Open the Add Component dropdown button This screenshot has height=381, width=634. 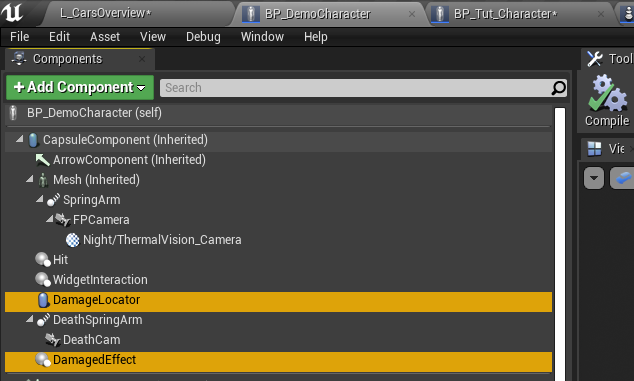(80, 87)
